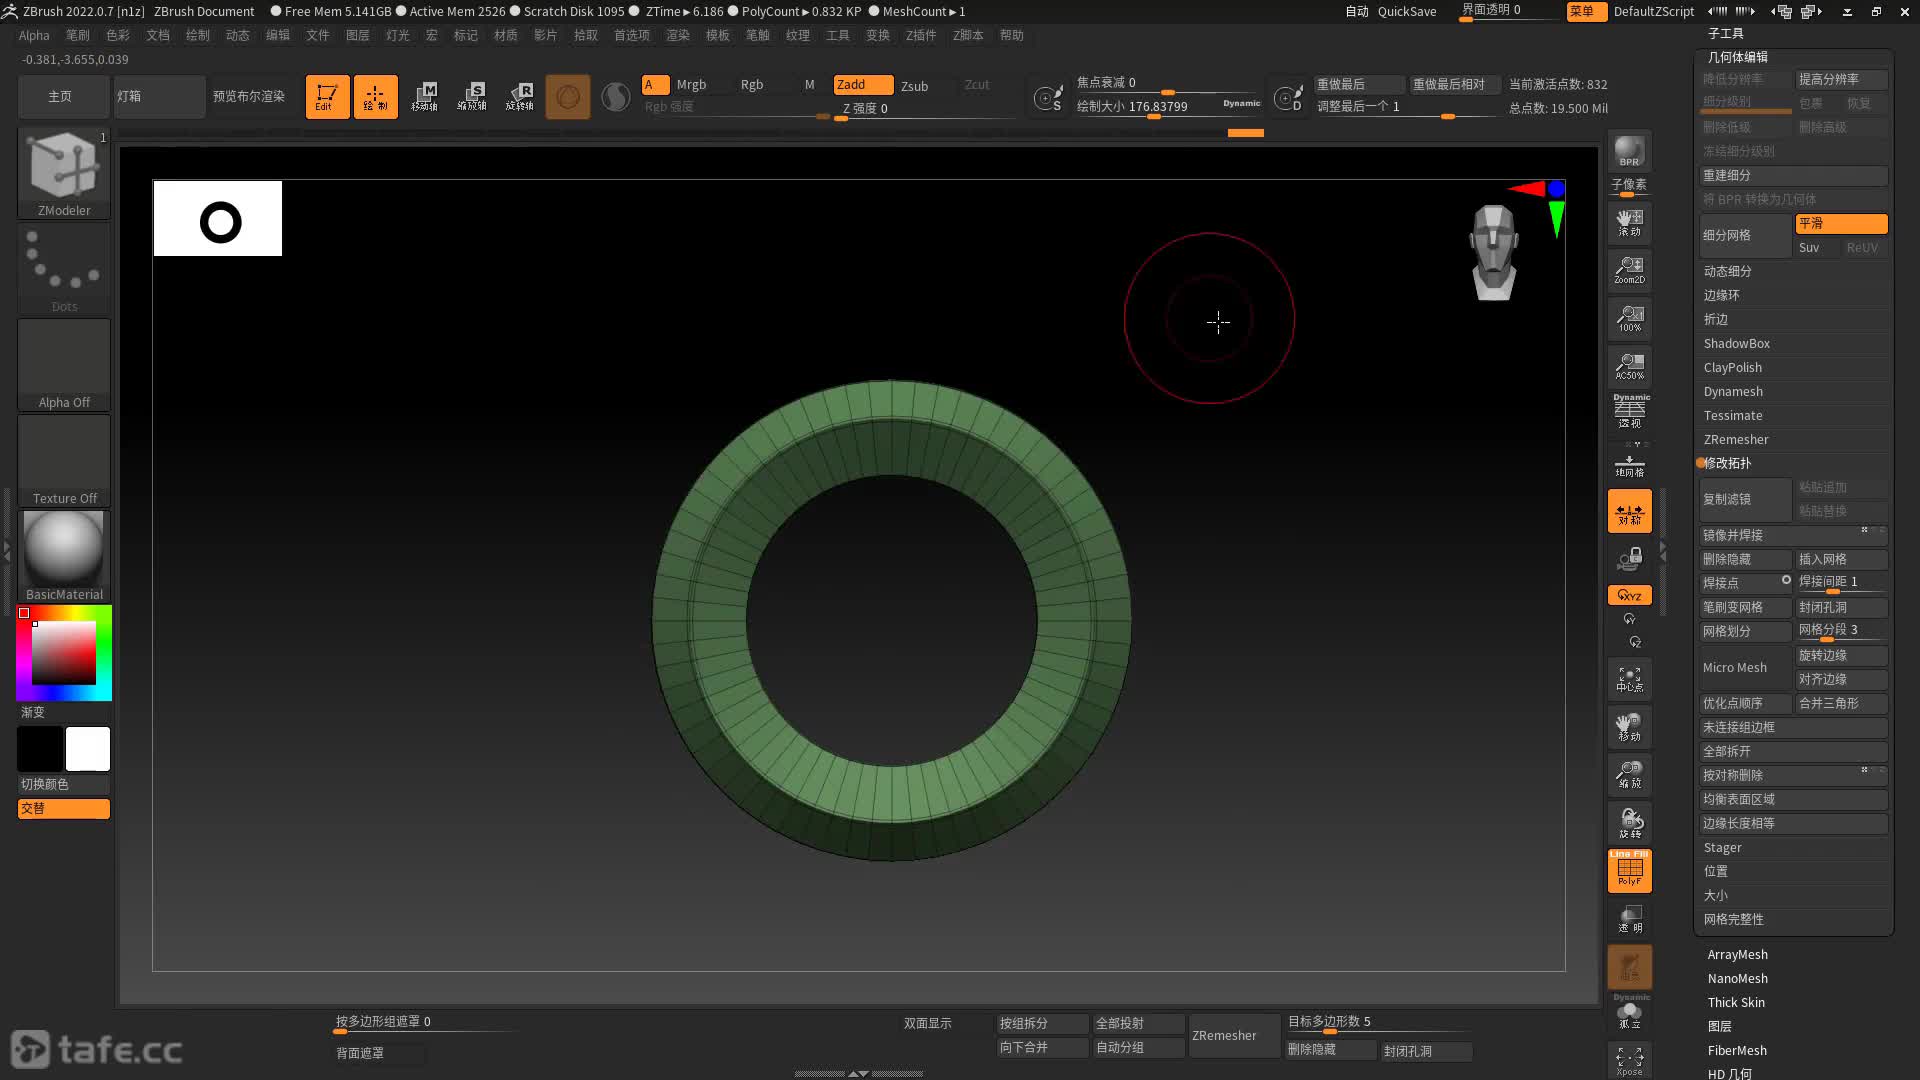Click the BPR render icon
This screenshot has height=1080, width=1920.
click(x=1629, y=151)
